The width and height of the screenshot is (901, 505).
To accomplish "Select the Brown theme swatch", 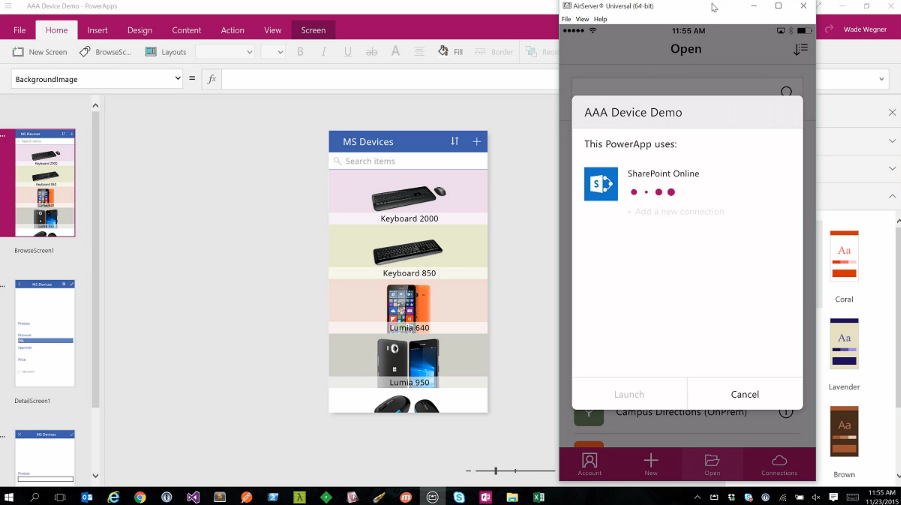I will pos(844,431).
